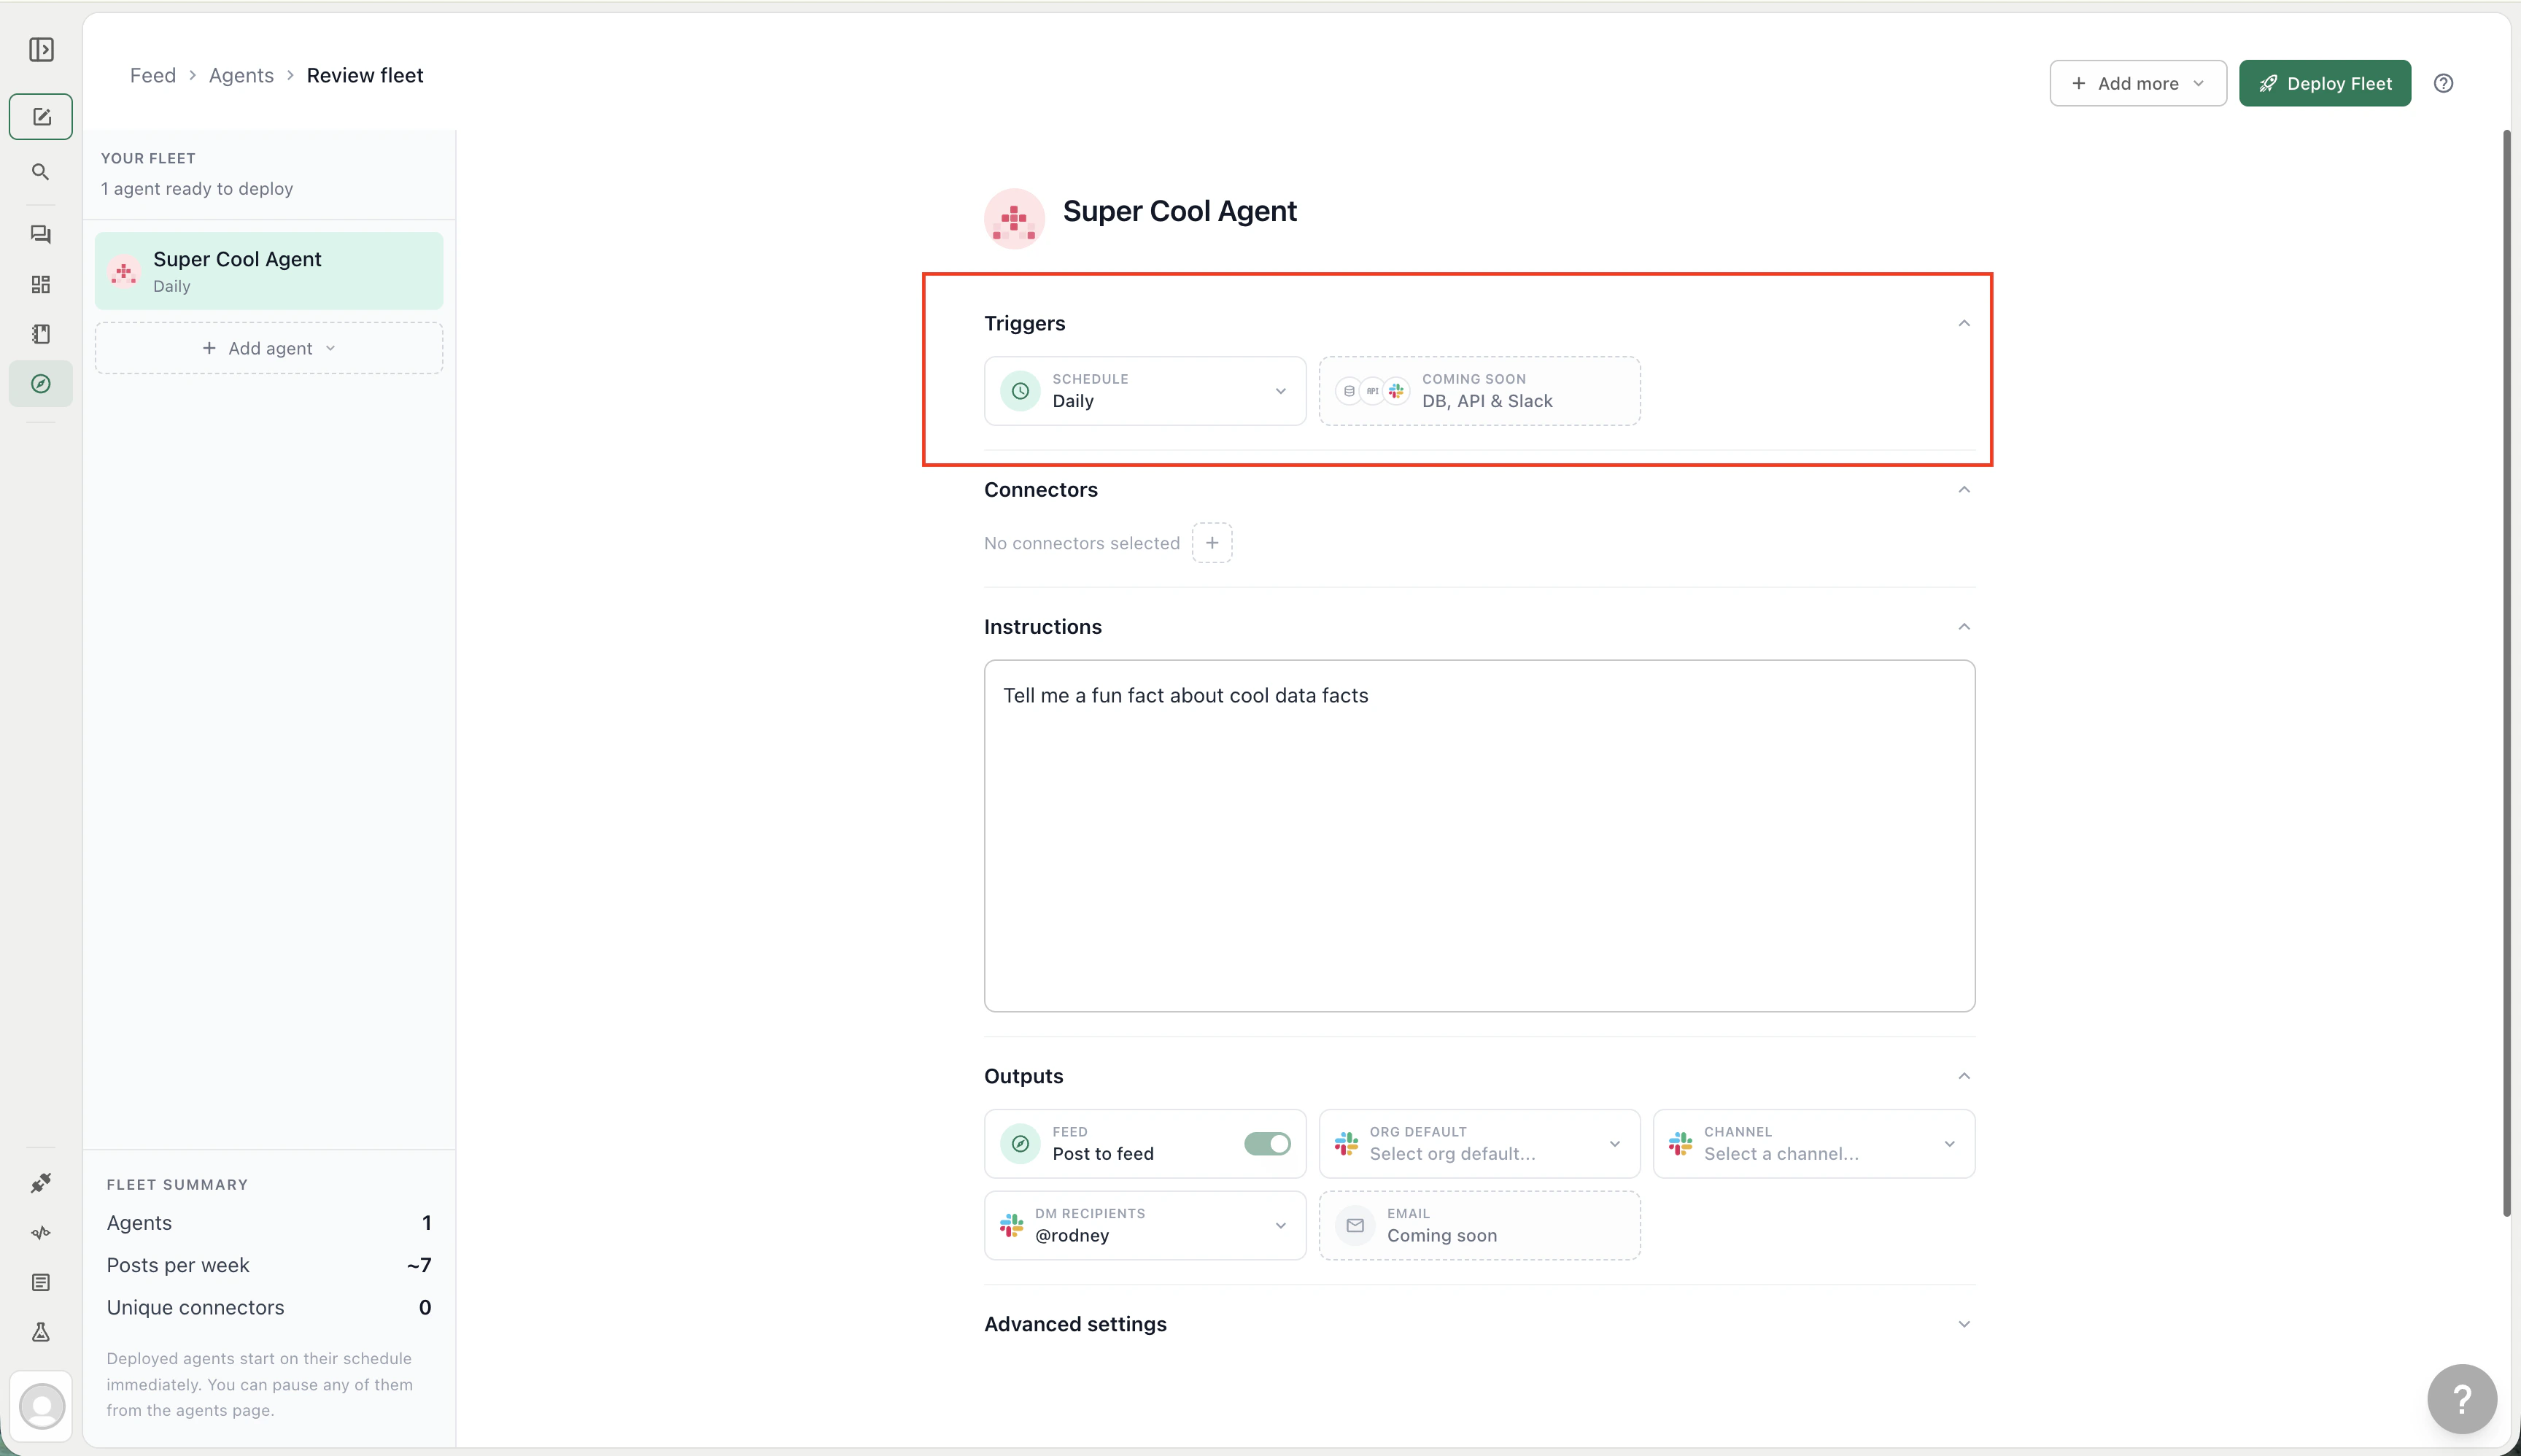
Task: Open the connectors plug icon
Action: tap(41, 1183)
